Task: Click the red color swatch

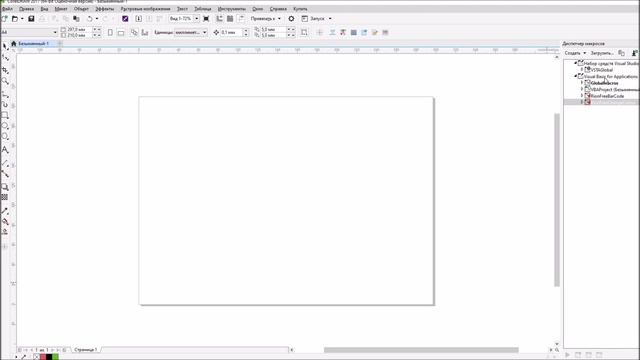Action: 43,357
